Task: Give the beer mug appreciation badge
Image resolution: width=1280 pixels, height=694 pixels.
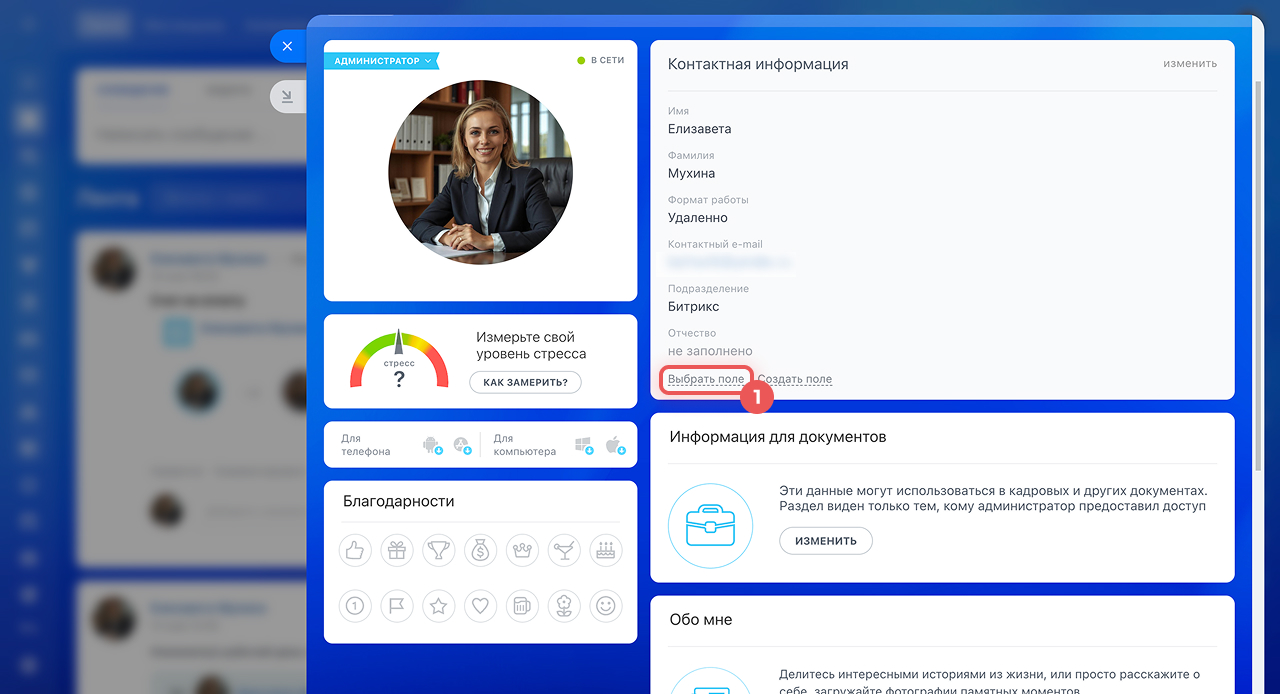Action: pyautogui.click(x=522, y=605)
